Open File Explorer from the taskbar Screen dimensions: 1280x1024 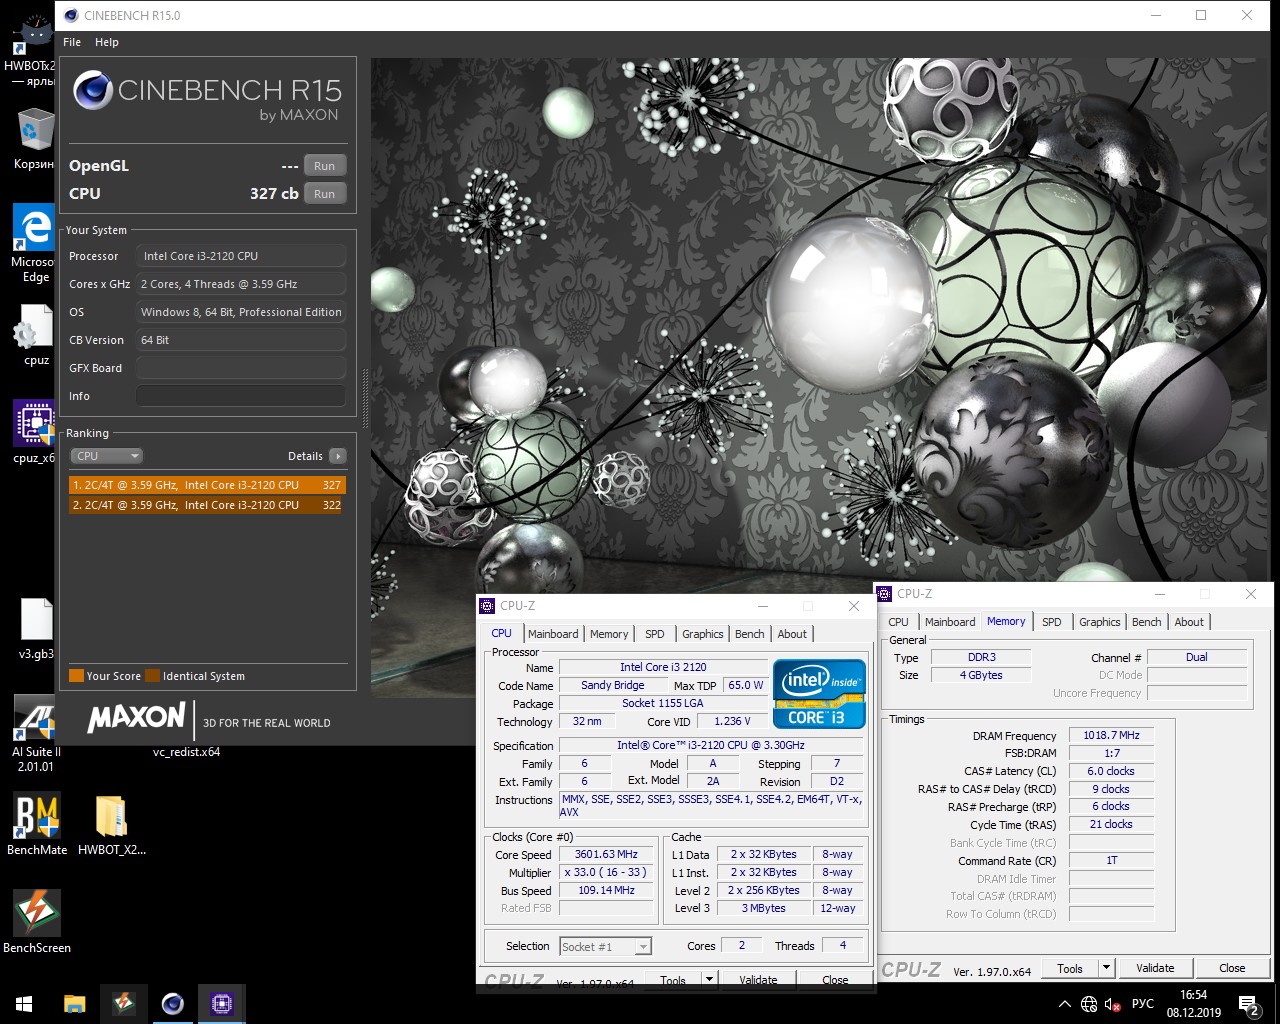(x=74, y=1003)
